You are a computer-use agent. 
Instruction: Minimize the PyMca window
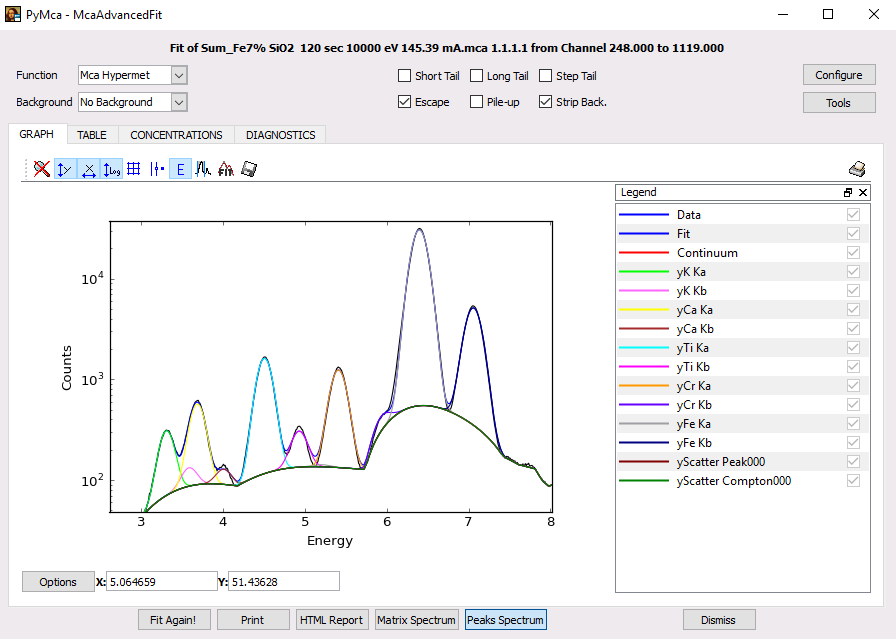[x=783, y=14]
